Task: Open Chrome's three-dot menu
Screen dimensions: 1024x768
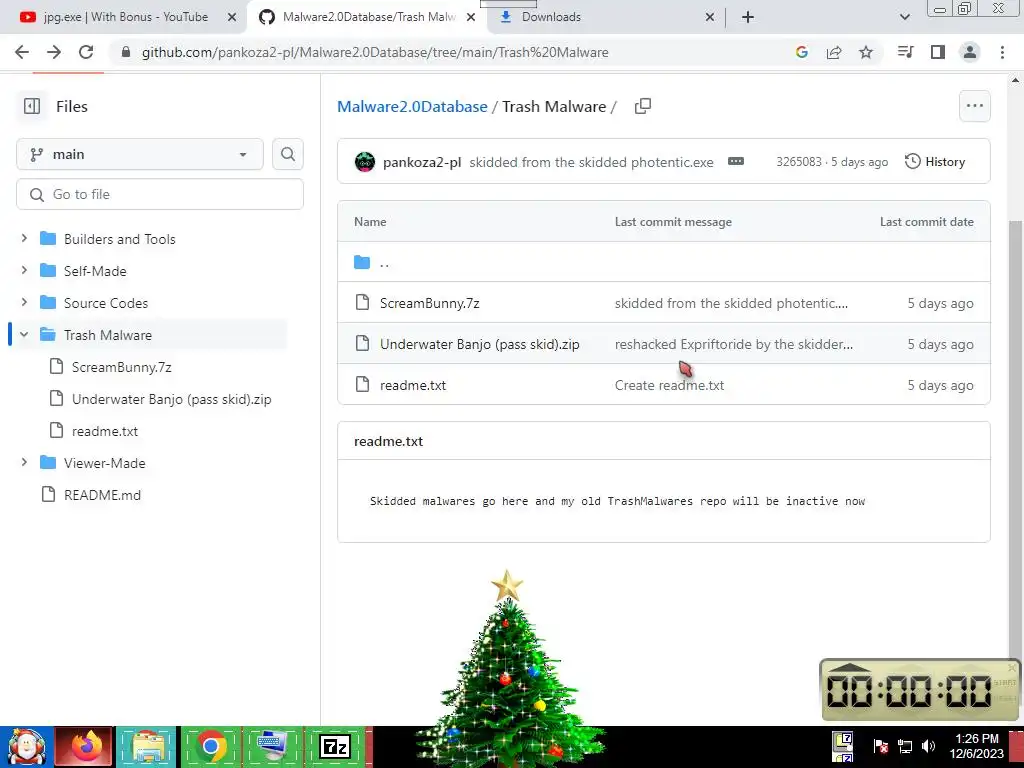Action: click(1002, 52)
